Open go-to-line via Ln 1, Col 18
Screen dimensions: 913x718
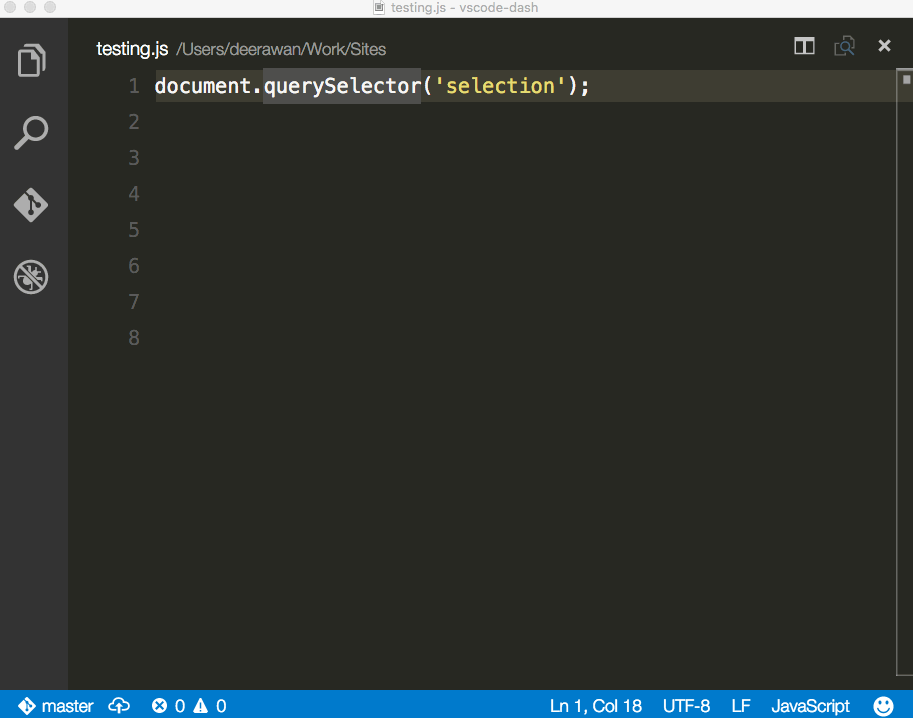(595, 706)
